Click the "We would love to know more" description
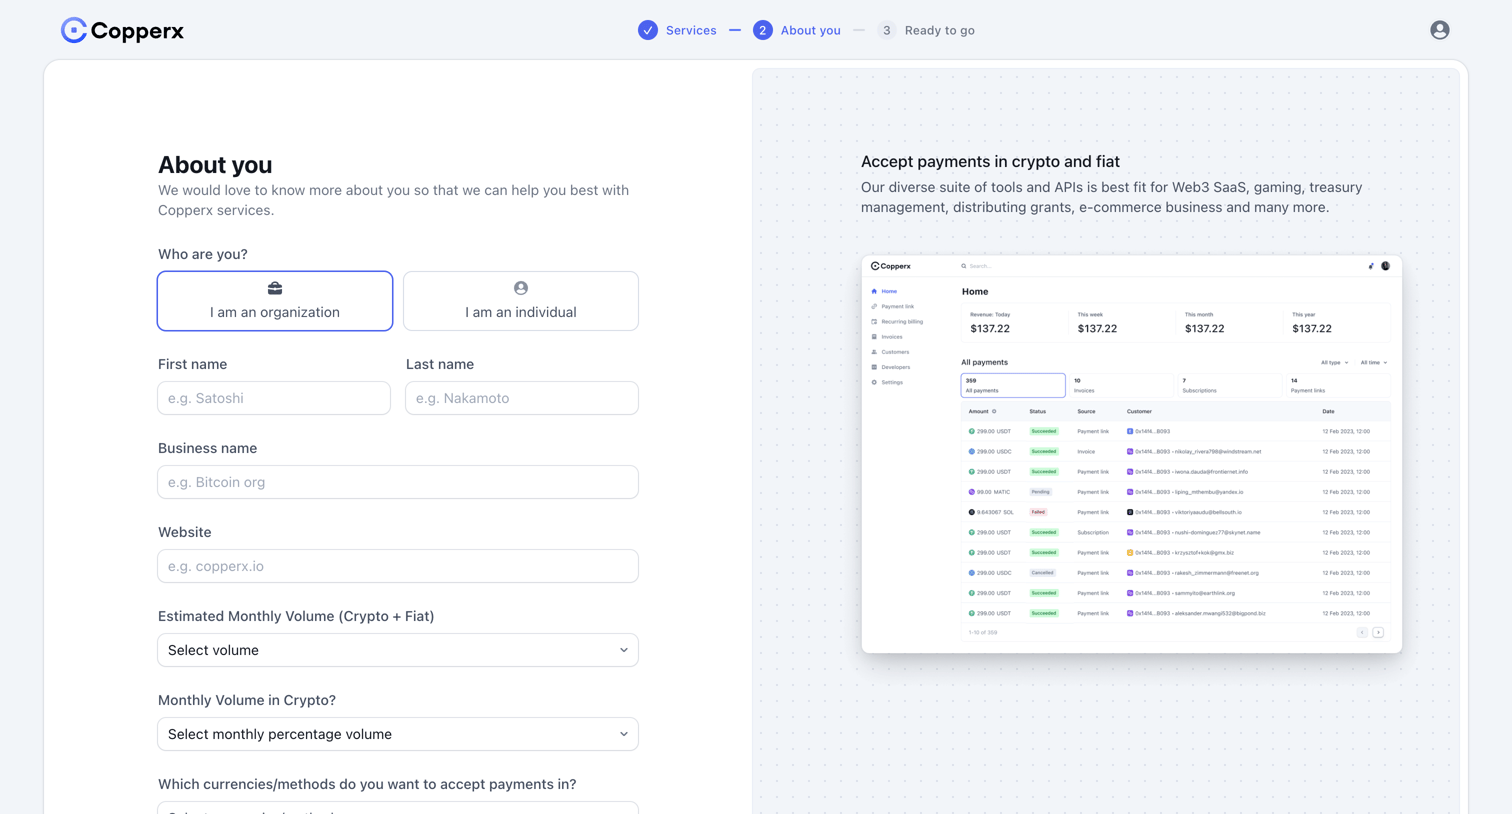This screenshot has width=1512, height=814. pyautogui.click(x=394, y=200)
